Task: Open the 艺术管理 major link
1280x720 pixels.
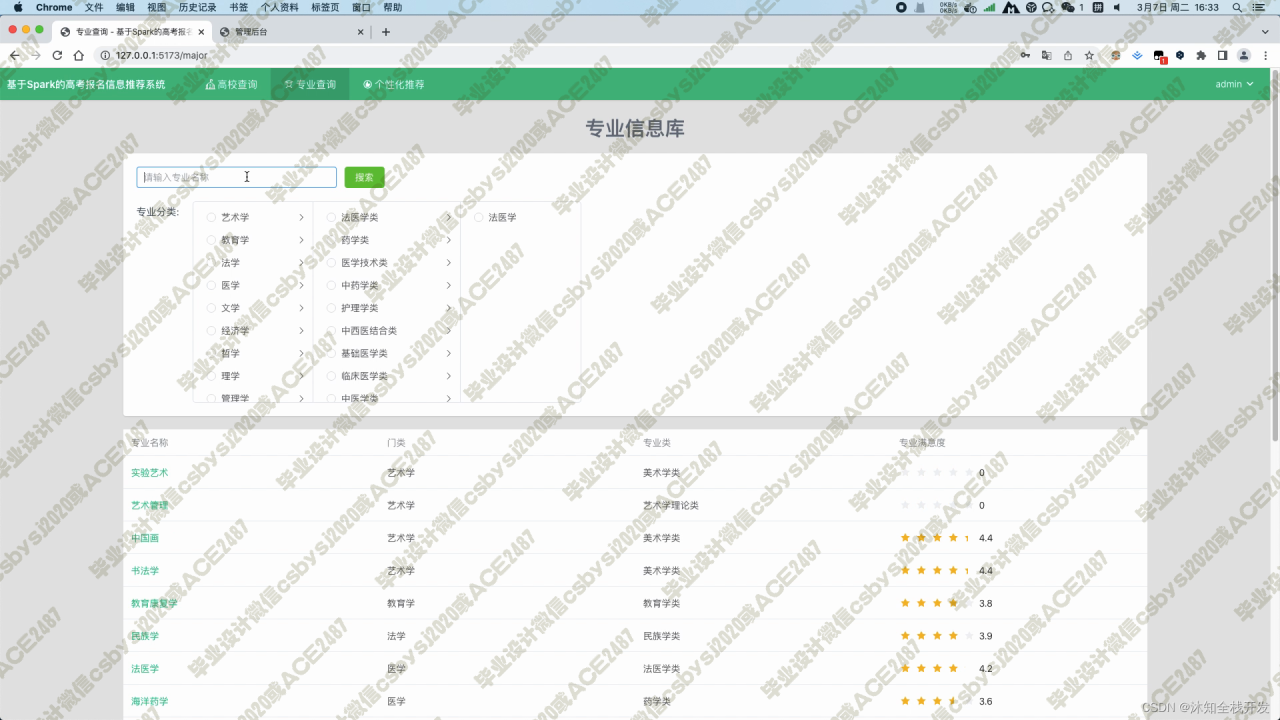Action: 149,505
